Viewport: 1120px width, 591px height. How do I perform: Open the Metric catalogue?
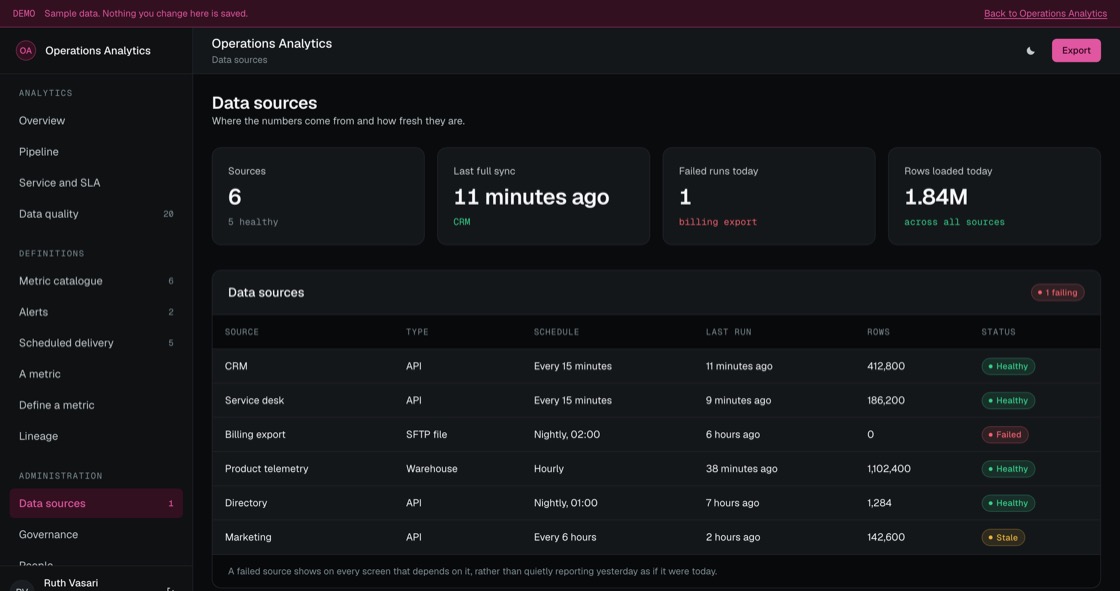tap(96, 281)
